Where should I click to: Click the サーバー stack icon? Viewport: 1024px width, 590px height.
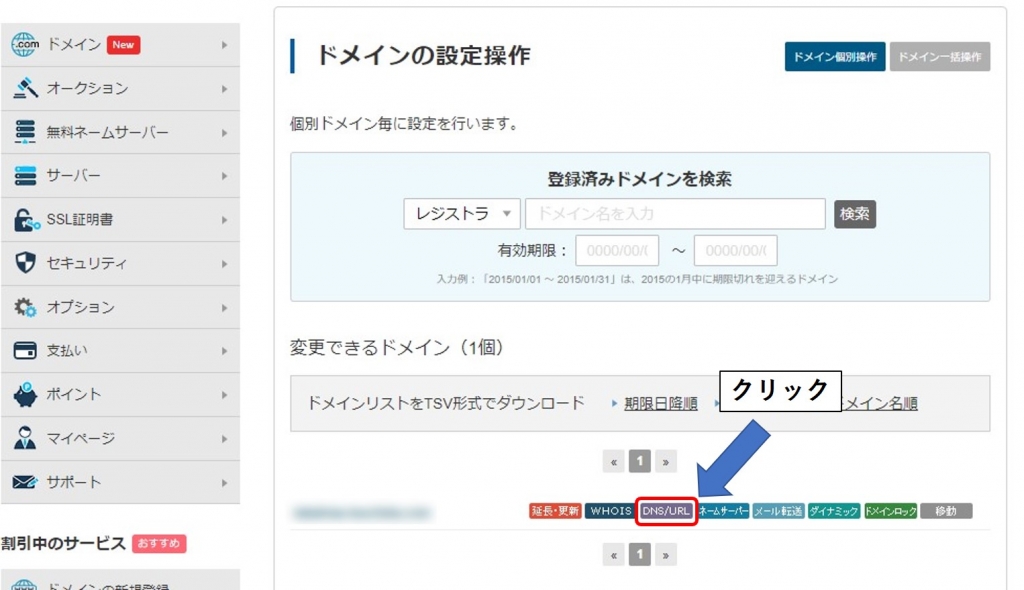point(25,176)
